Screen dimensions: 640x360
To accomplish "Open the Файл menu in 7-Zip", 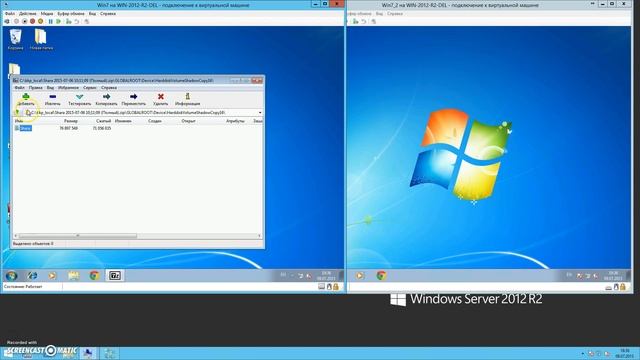I will pyautogui.click(x=19, y=88).
